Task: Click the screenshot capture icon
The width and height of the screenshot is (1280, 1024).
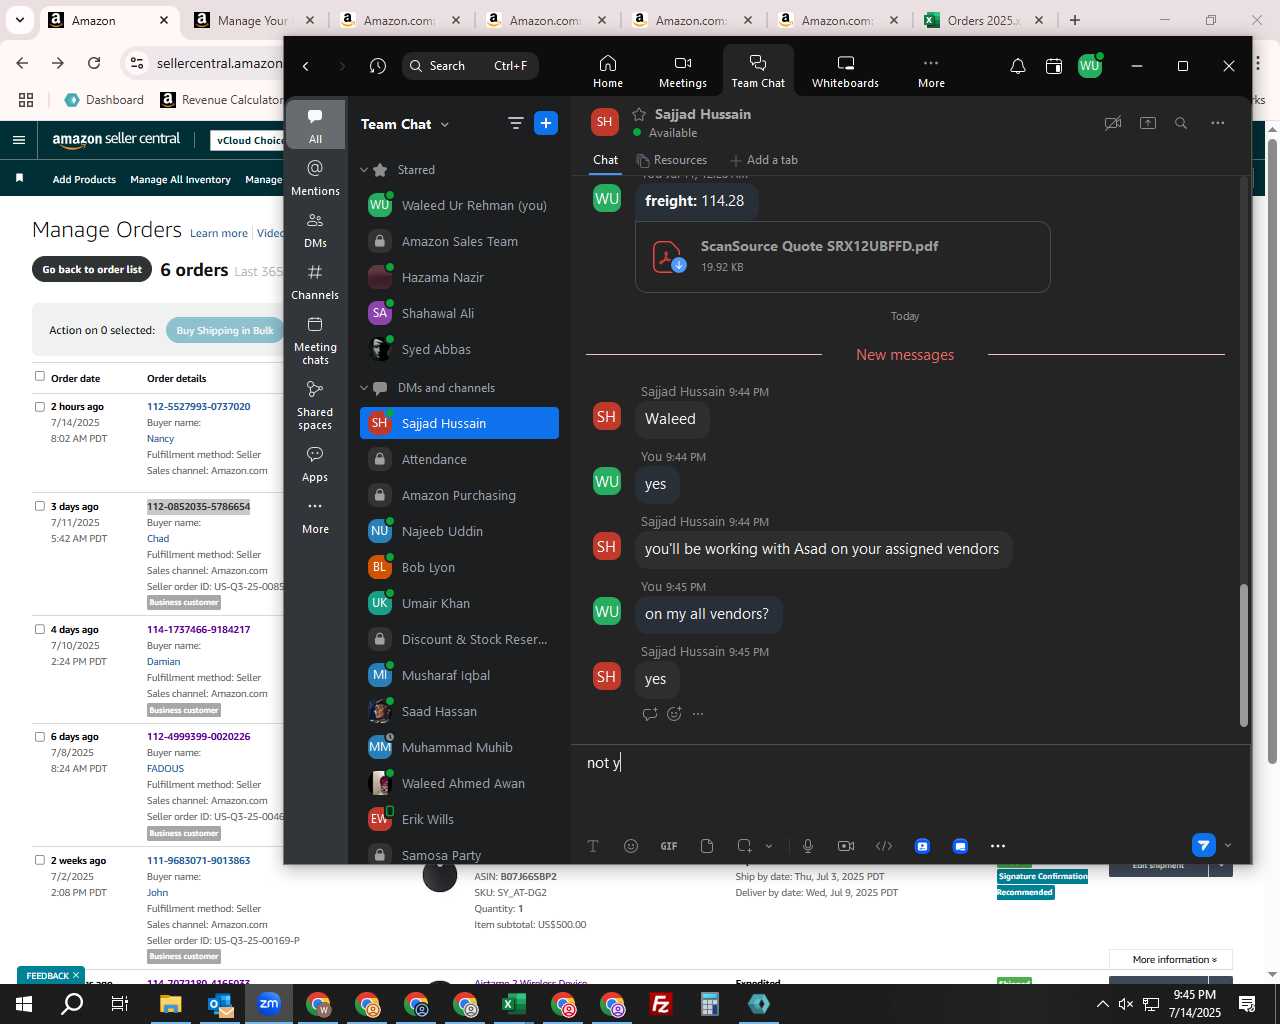Action: (744, 846)
